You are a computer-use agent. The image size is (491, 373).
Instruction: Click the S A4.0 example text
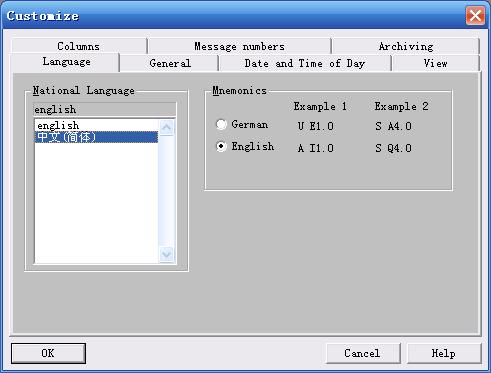click(393, 126)
